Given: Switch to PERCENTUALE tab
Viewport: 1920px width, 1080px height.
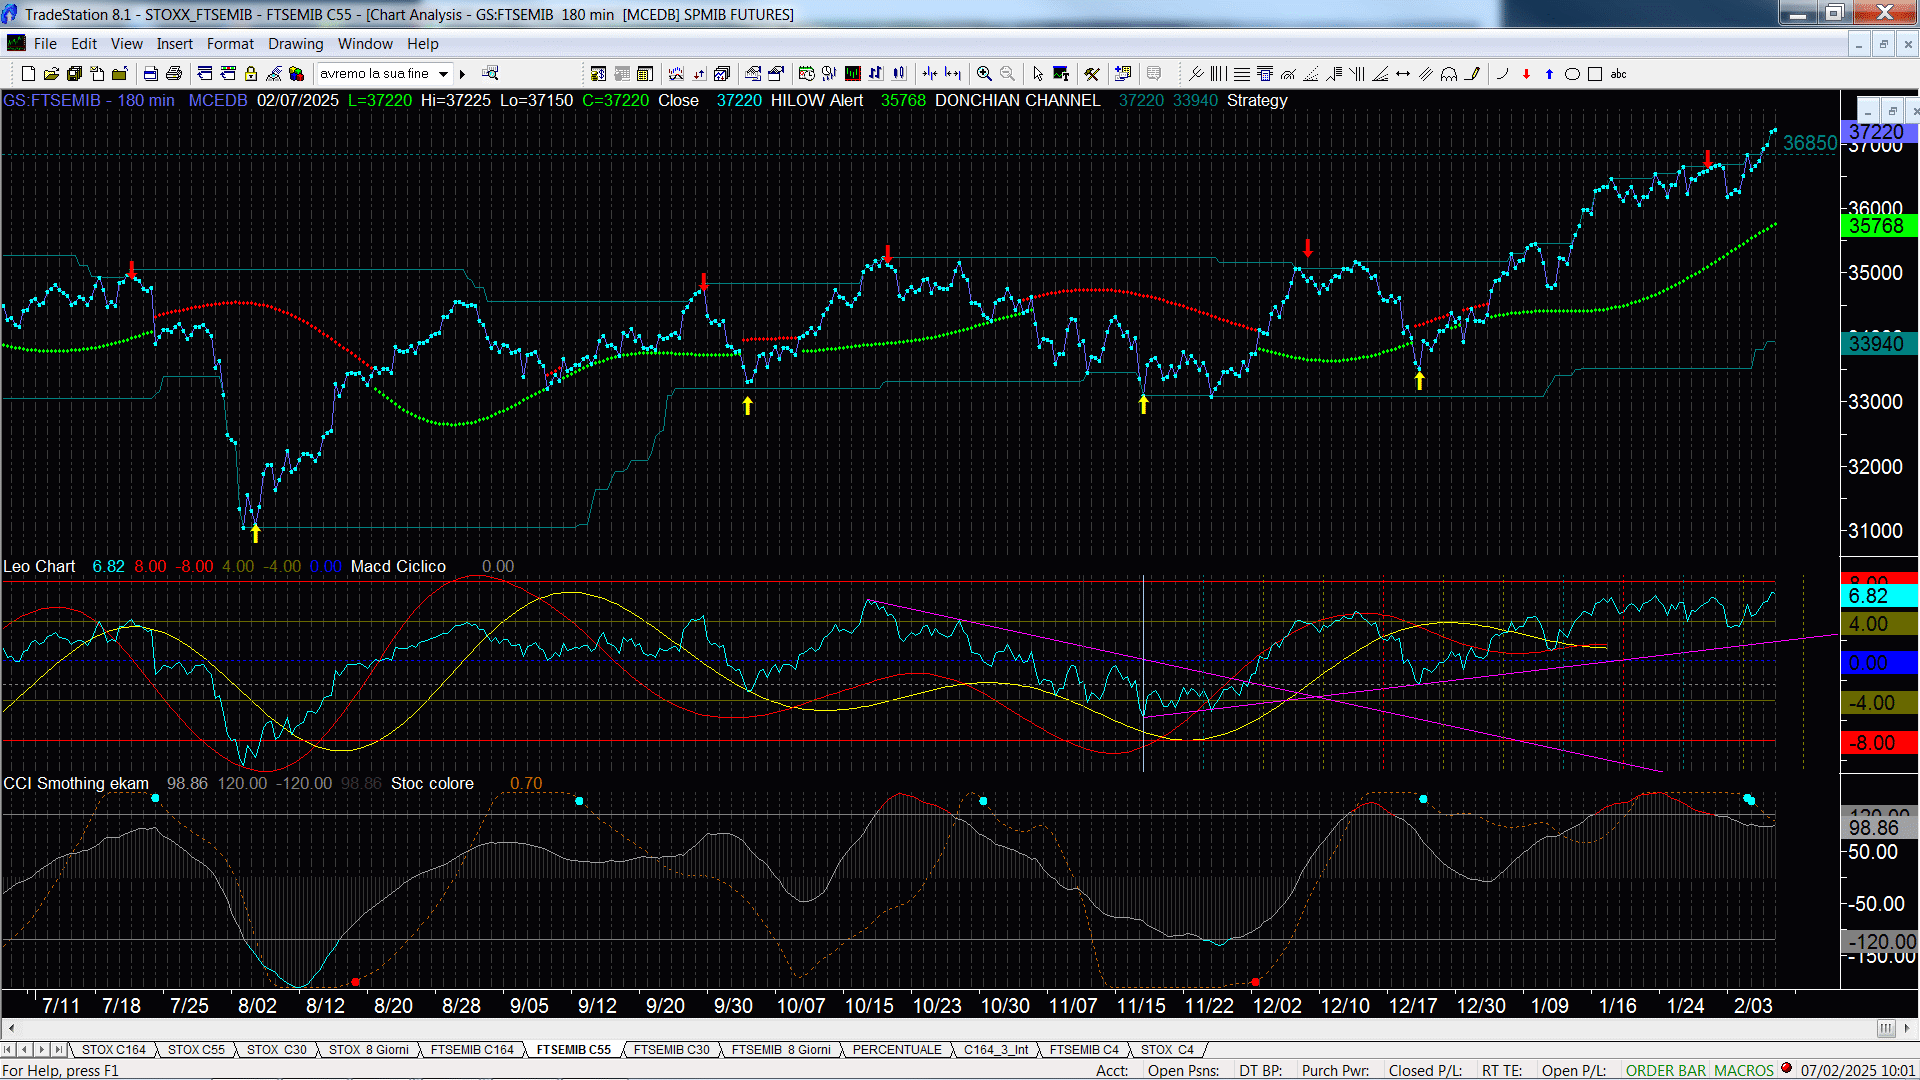Looking at the screenshot, I should click(897, 1050).
